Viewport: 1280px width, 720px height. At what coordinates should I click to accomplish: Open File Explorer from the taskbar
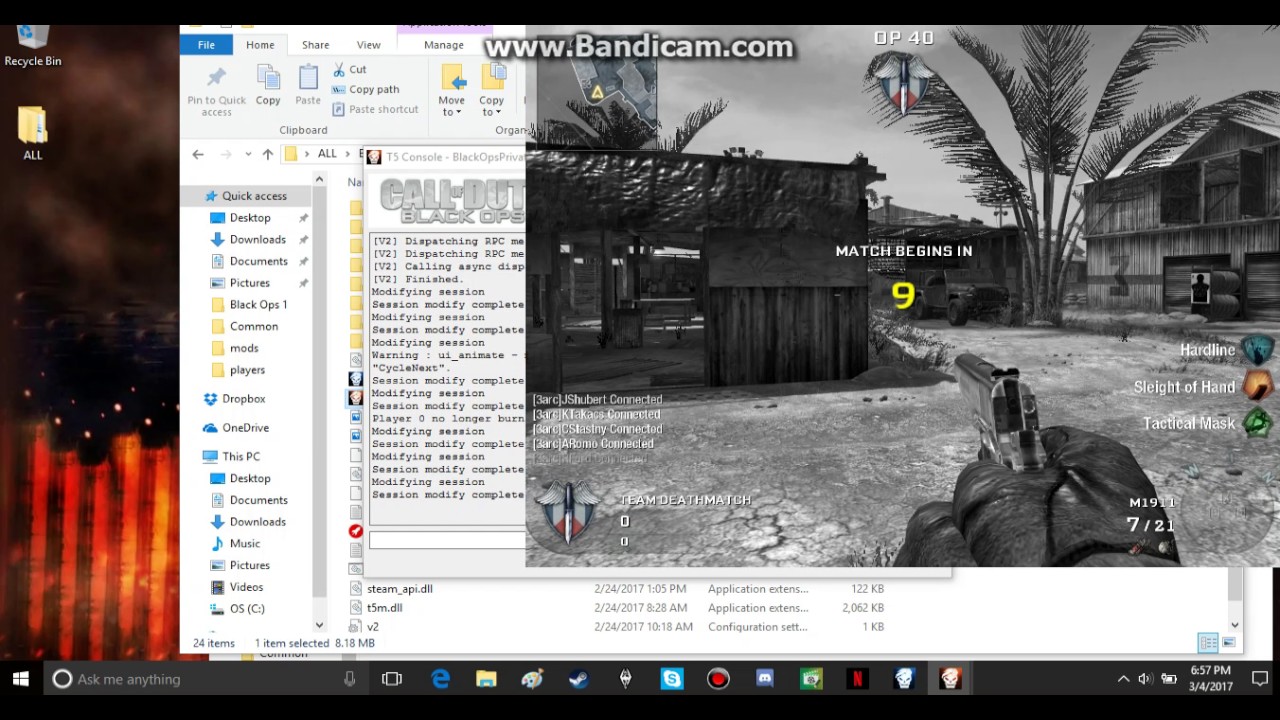(486, 679)
